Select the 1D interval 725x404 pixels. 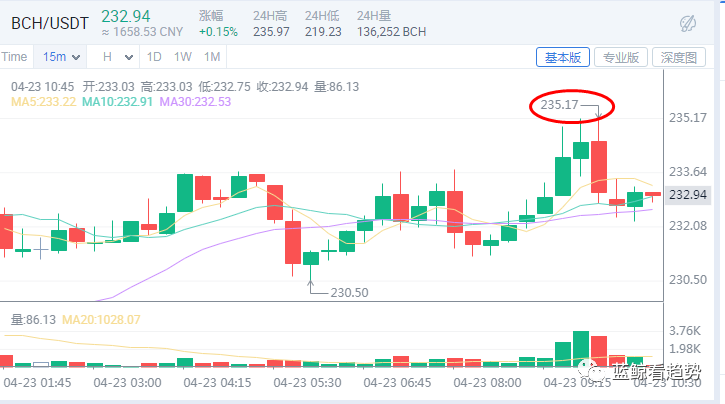154,57
